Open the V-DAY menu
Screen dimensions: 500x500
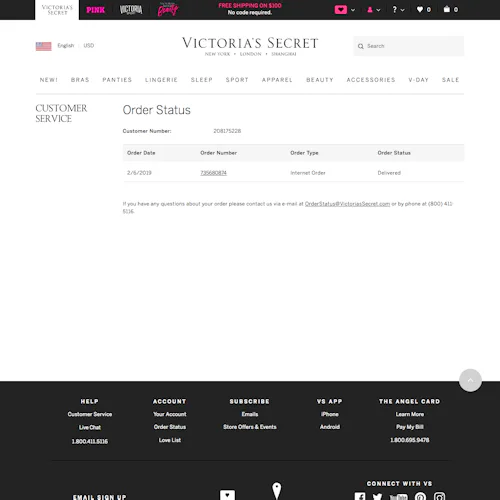point(419,80)
